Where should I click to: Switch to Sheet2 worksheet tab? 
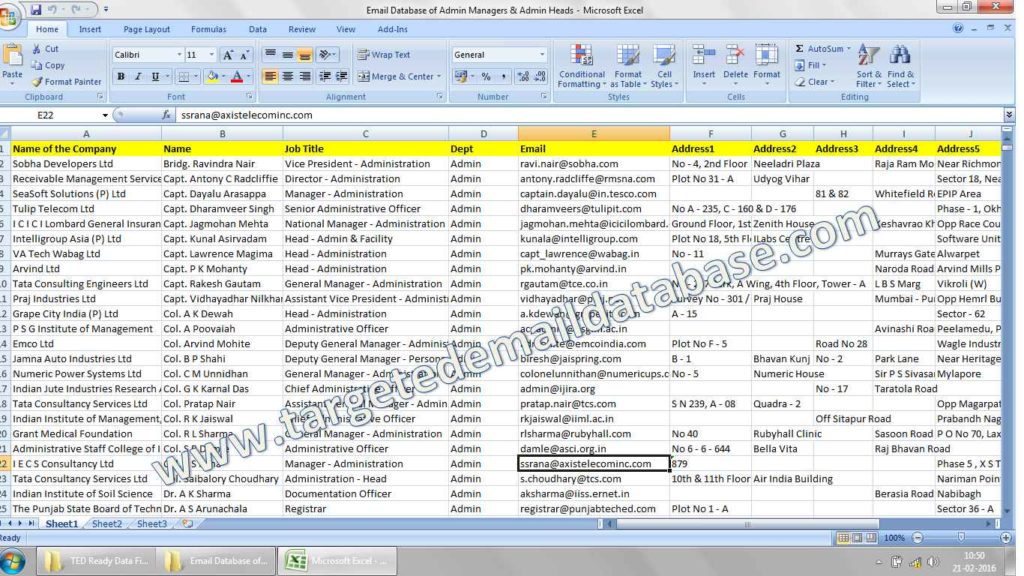click(x=106, y=524)
